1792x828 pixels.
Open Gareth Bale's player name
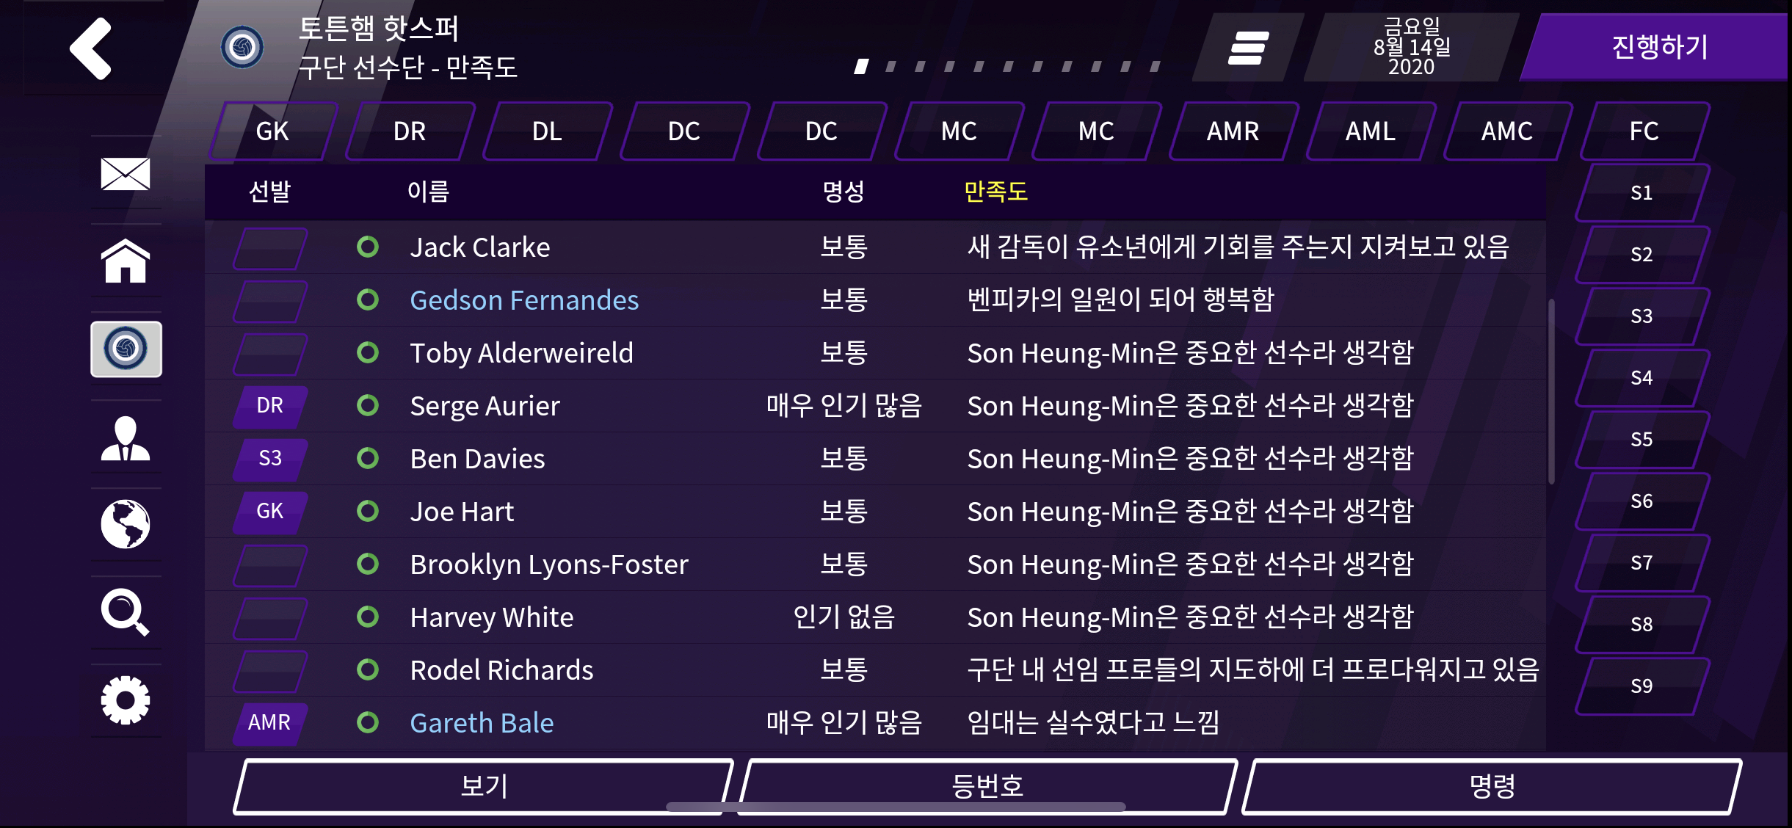tap(482, 723)
